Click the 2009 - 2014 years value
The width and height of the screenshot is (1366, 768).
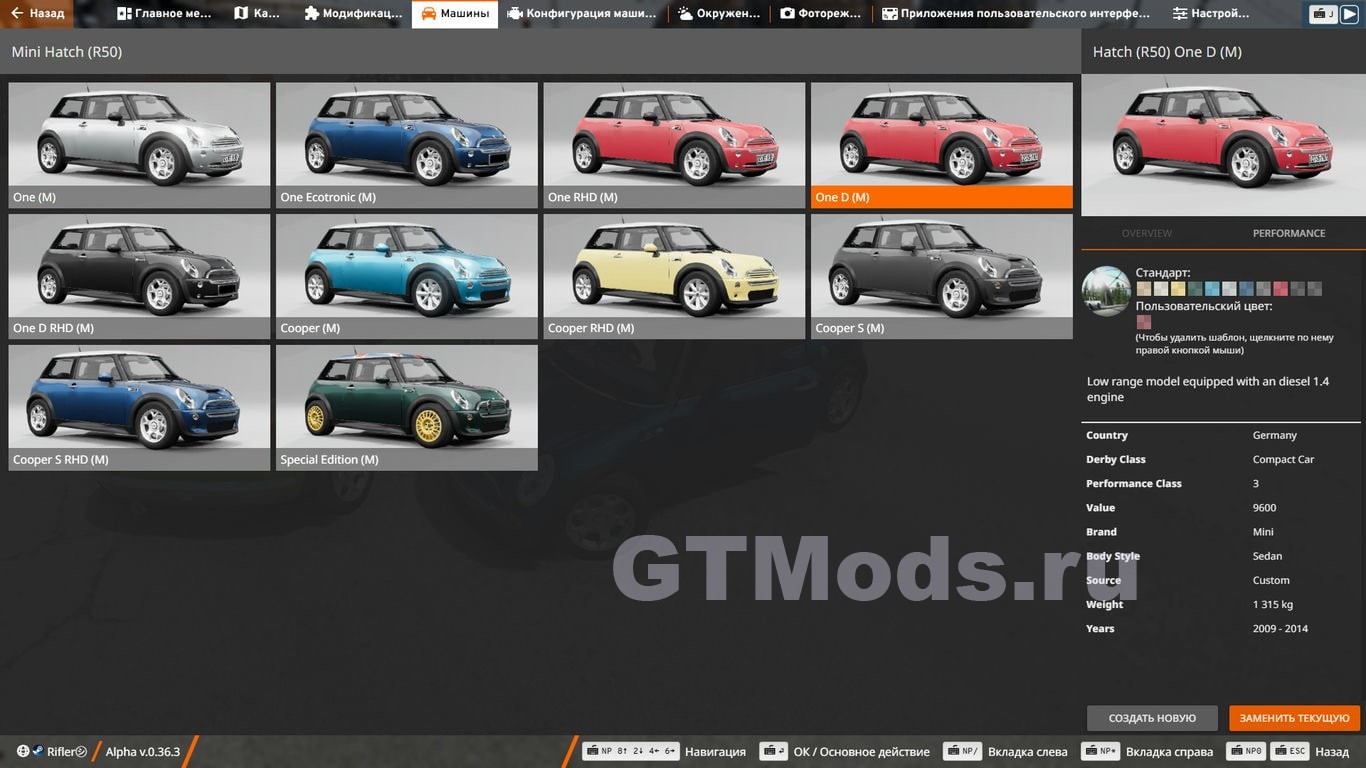click(1281, 628)
